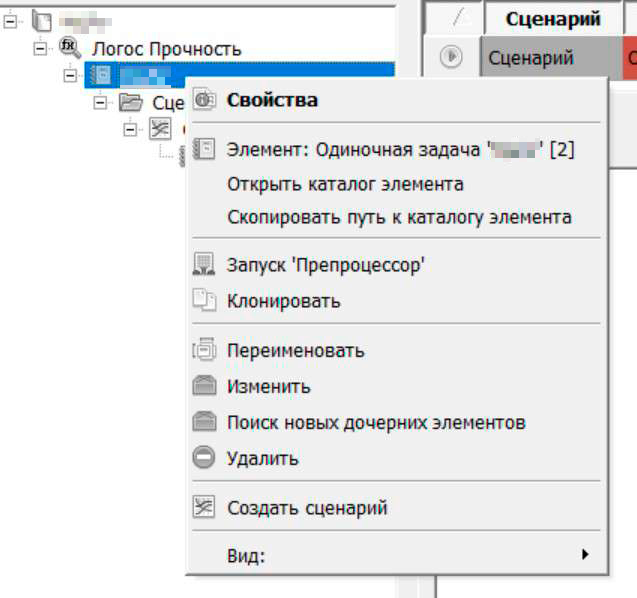This screenshot has width=637, height=598.
Task: Click the Клонировать copy icon
Action: click(x=204, y=300)
